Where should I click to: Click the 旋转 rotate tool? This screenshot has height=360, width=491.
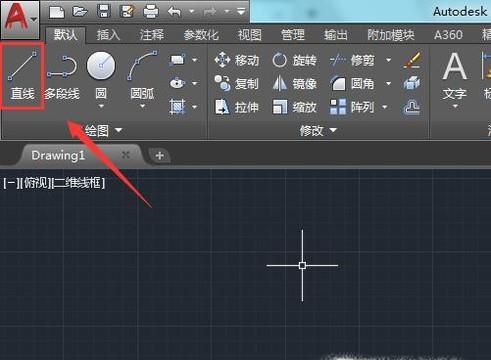tap(294, 60)
